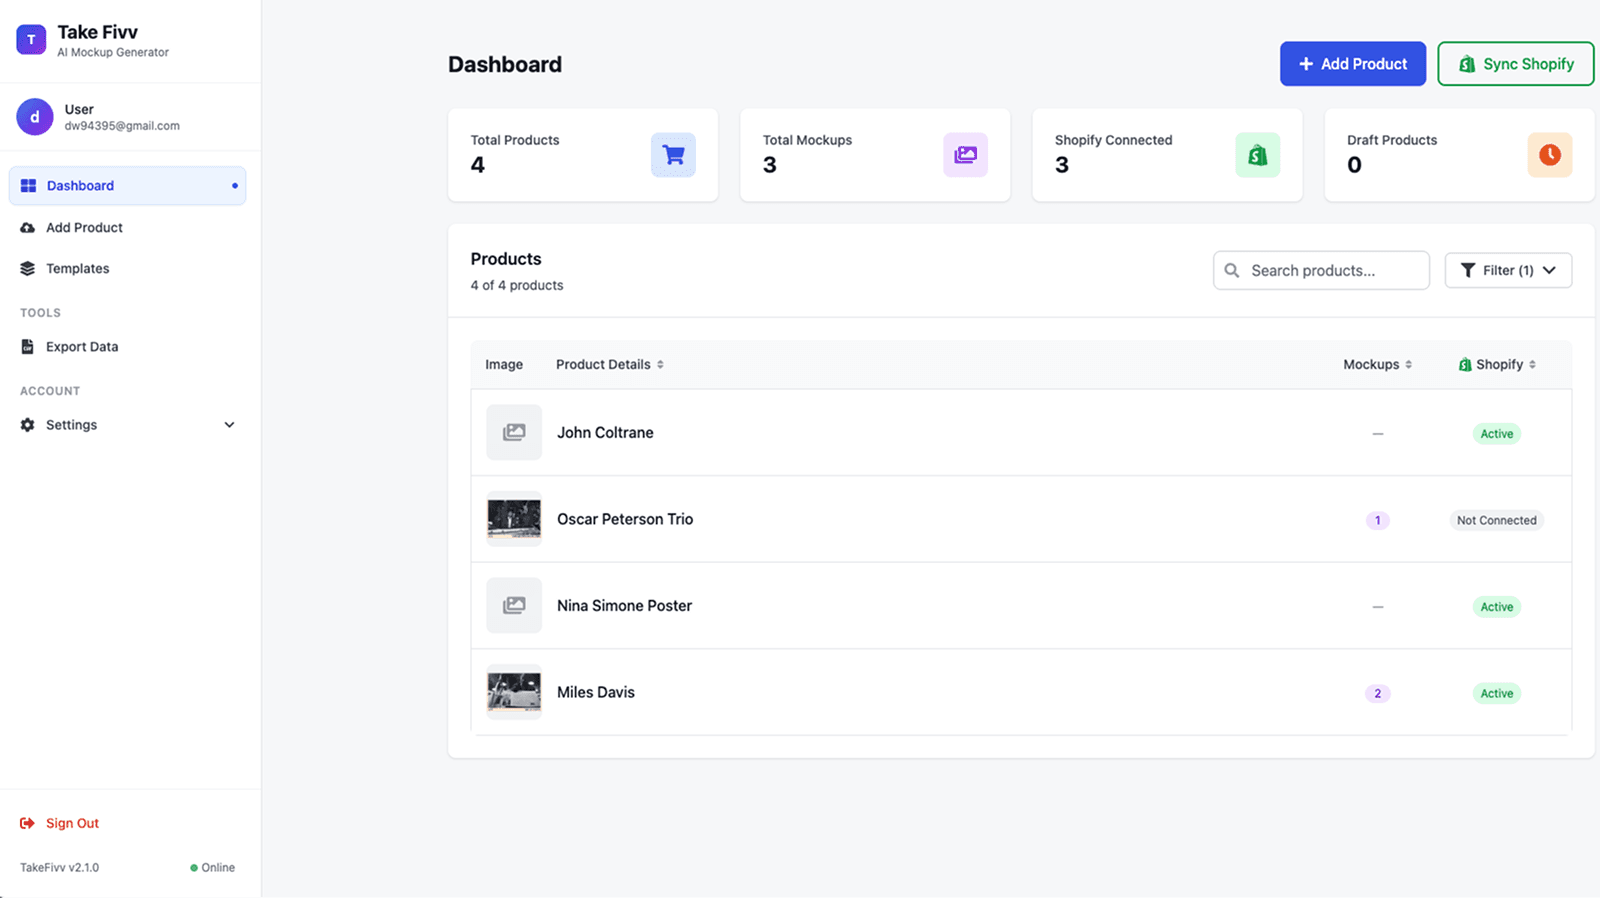Click the dashboard grid icon in the sidebar
This screenshot has height=900, width=1600.
[x=28, y=186]
